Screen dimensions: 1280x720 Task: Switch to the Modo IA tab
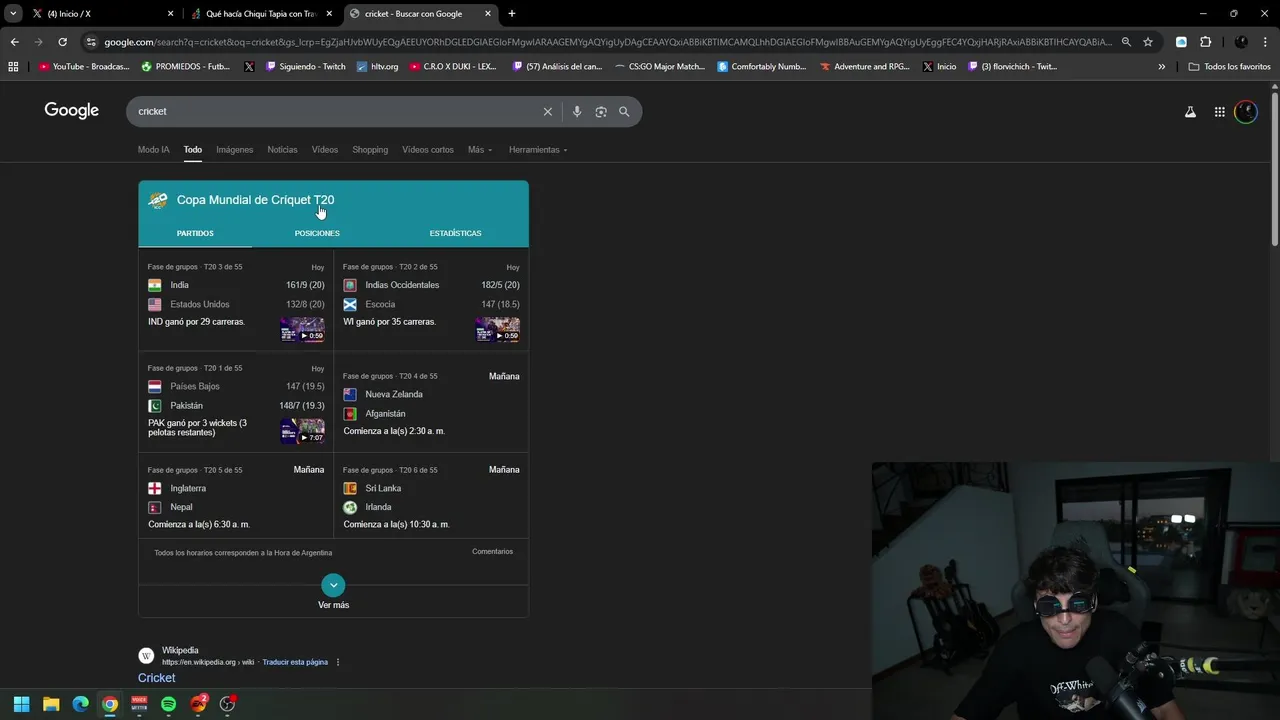click(x=153, y=150)
